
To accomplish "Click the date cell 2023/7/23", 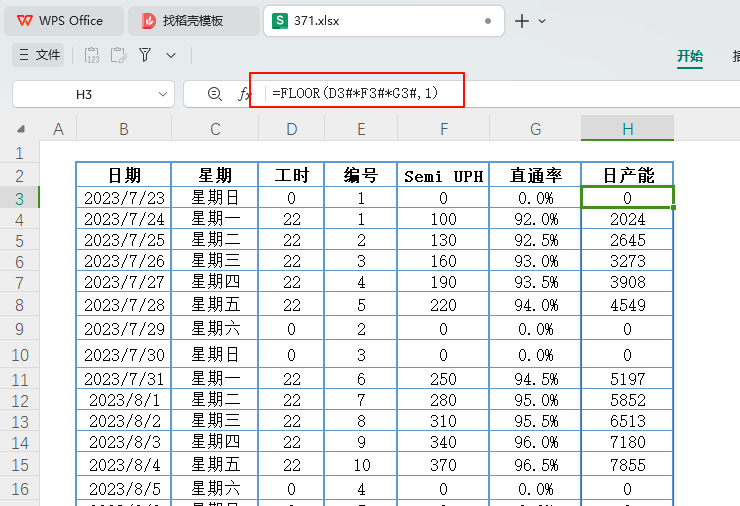I will pos(124,197).
